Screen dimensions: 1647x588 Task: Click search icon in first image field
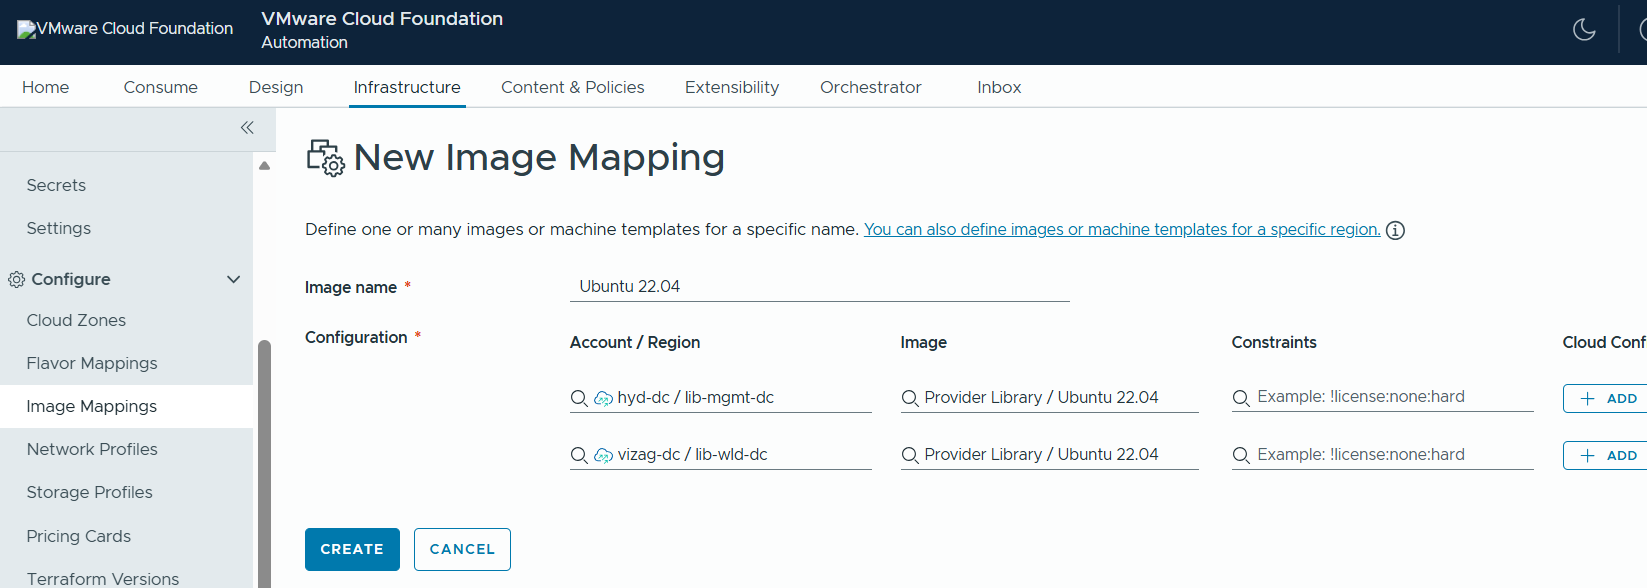click(x=910, y=398)
